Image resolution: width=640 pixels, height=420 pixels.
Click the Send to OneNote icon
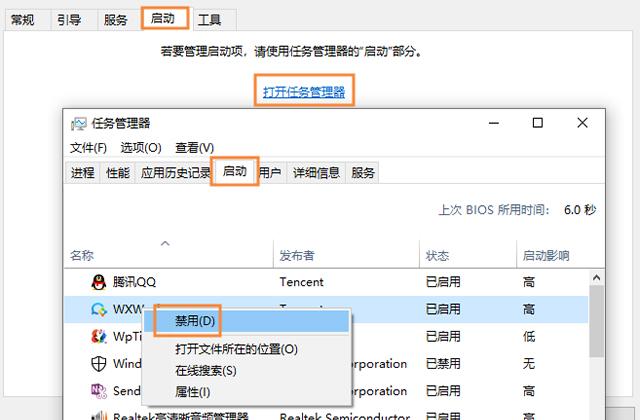(x=99, y=391)
